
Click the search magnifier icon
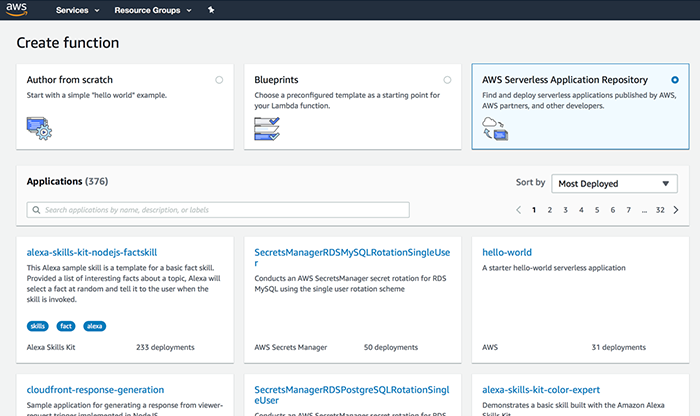click(x=37, y=210)
